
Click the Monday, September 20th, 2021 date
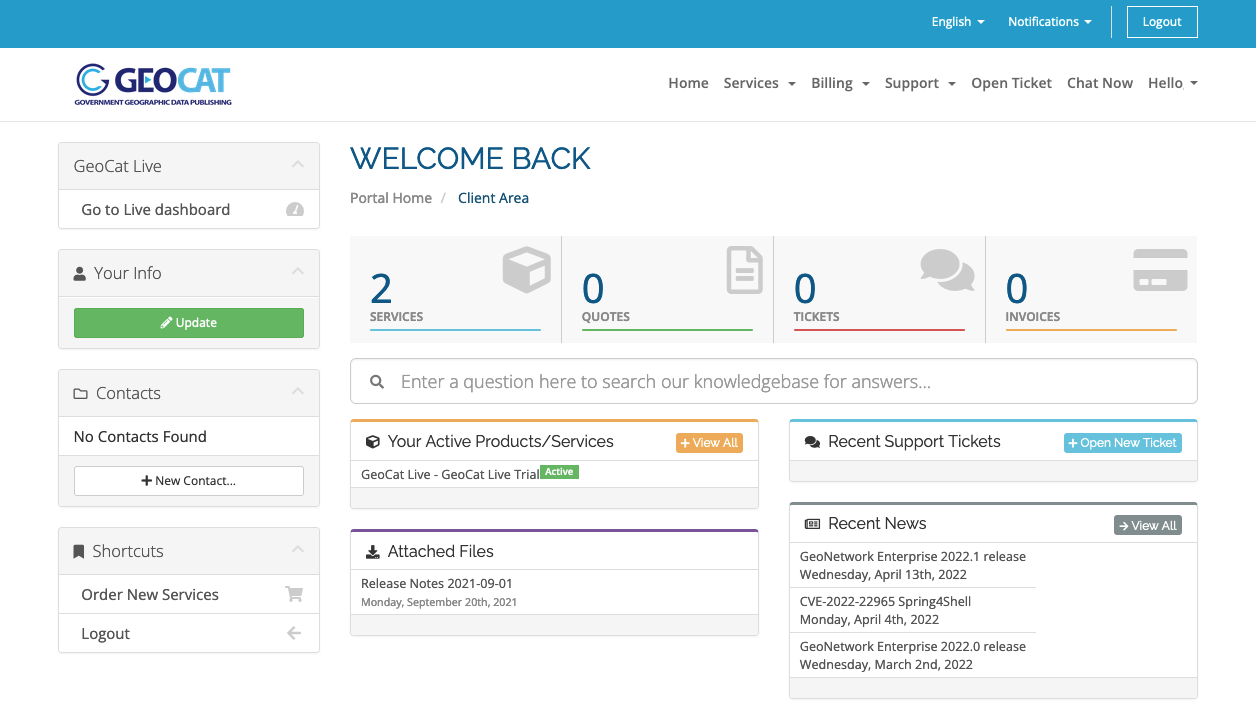tap(439, 602)
